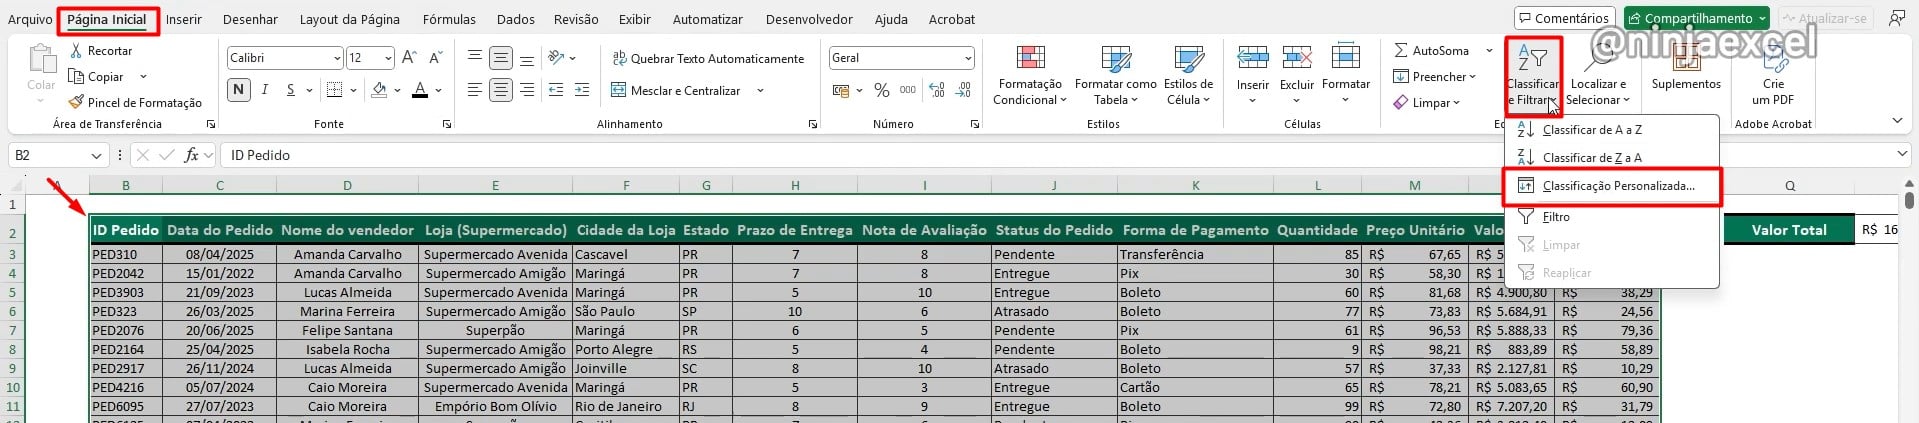Image resolution: width=1919 pixels, height=423 pixels.
Task: Switch to the Dados tab
Action: click(515, 19)
